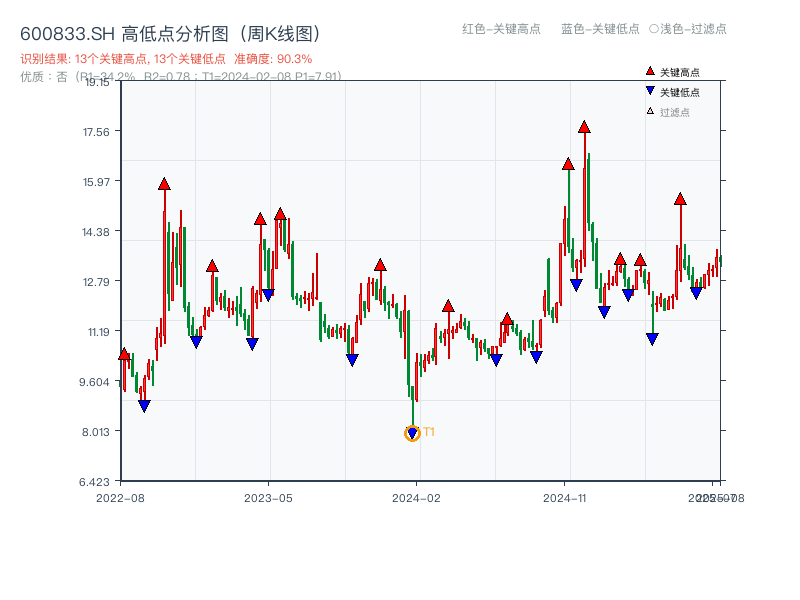
Task: Click the T1 text label on the chart
Action: pyautogui.click(x=428, y=432)
